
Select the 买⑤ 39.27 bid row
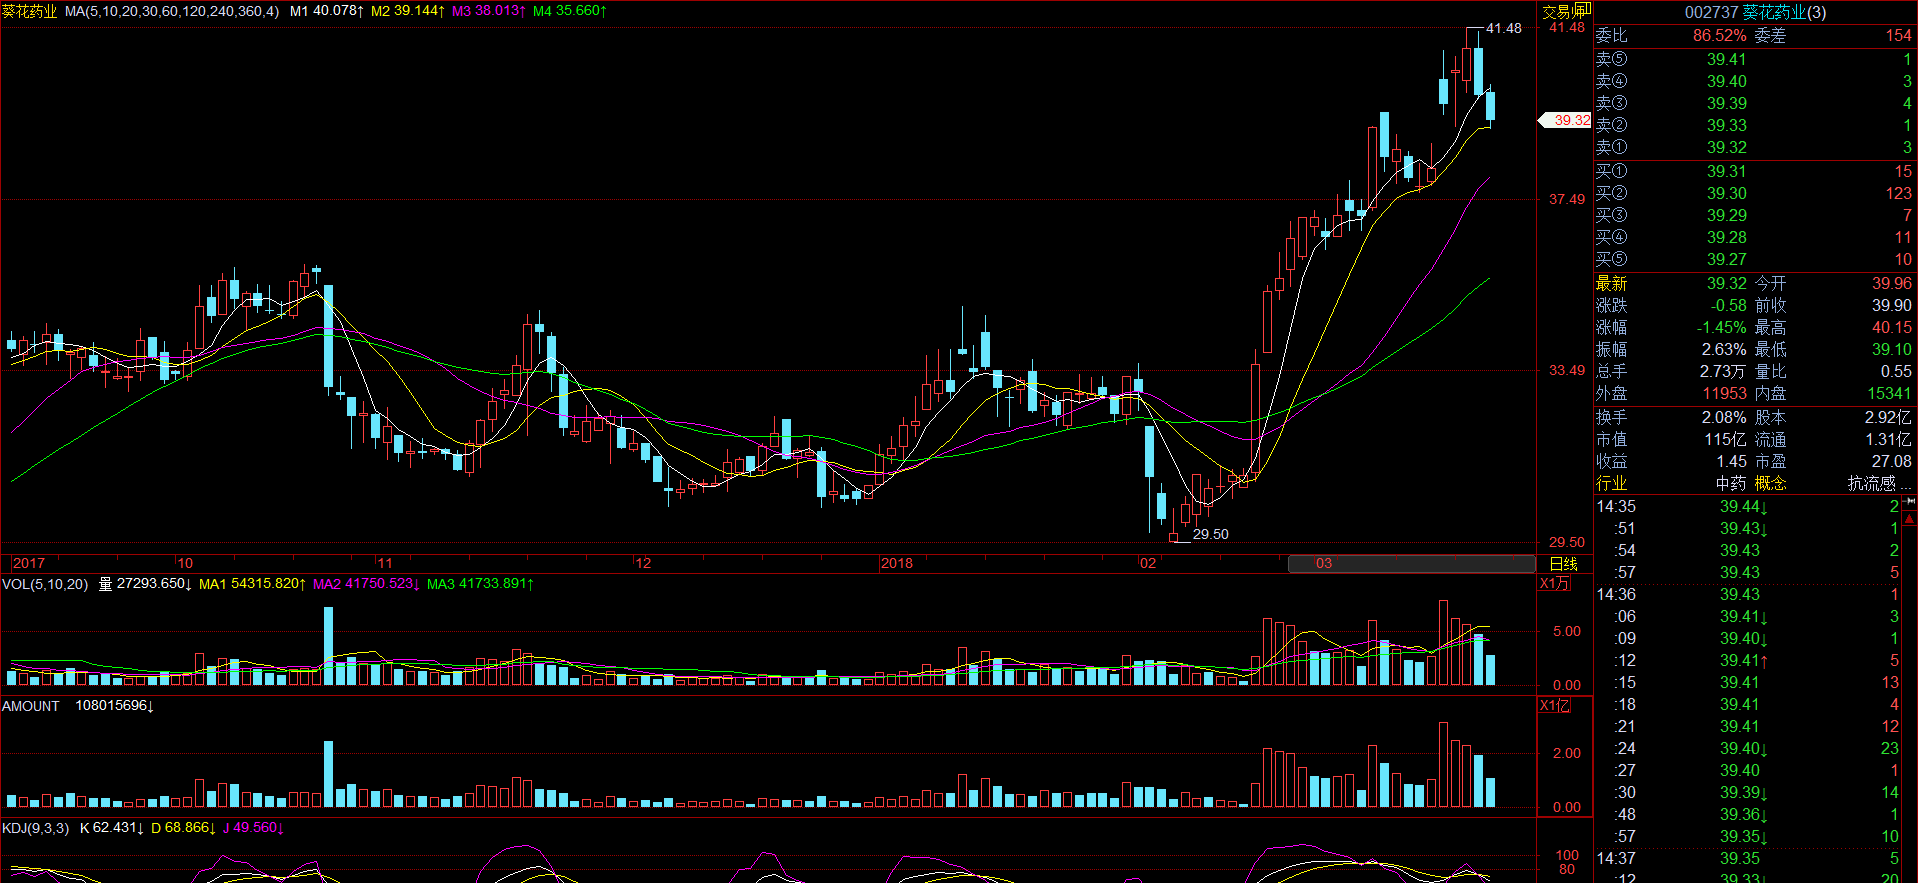(1754, 259)
